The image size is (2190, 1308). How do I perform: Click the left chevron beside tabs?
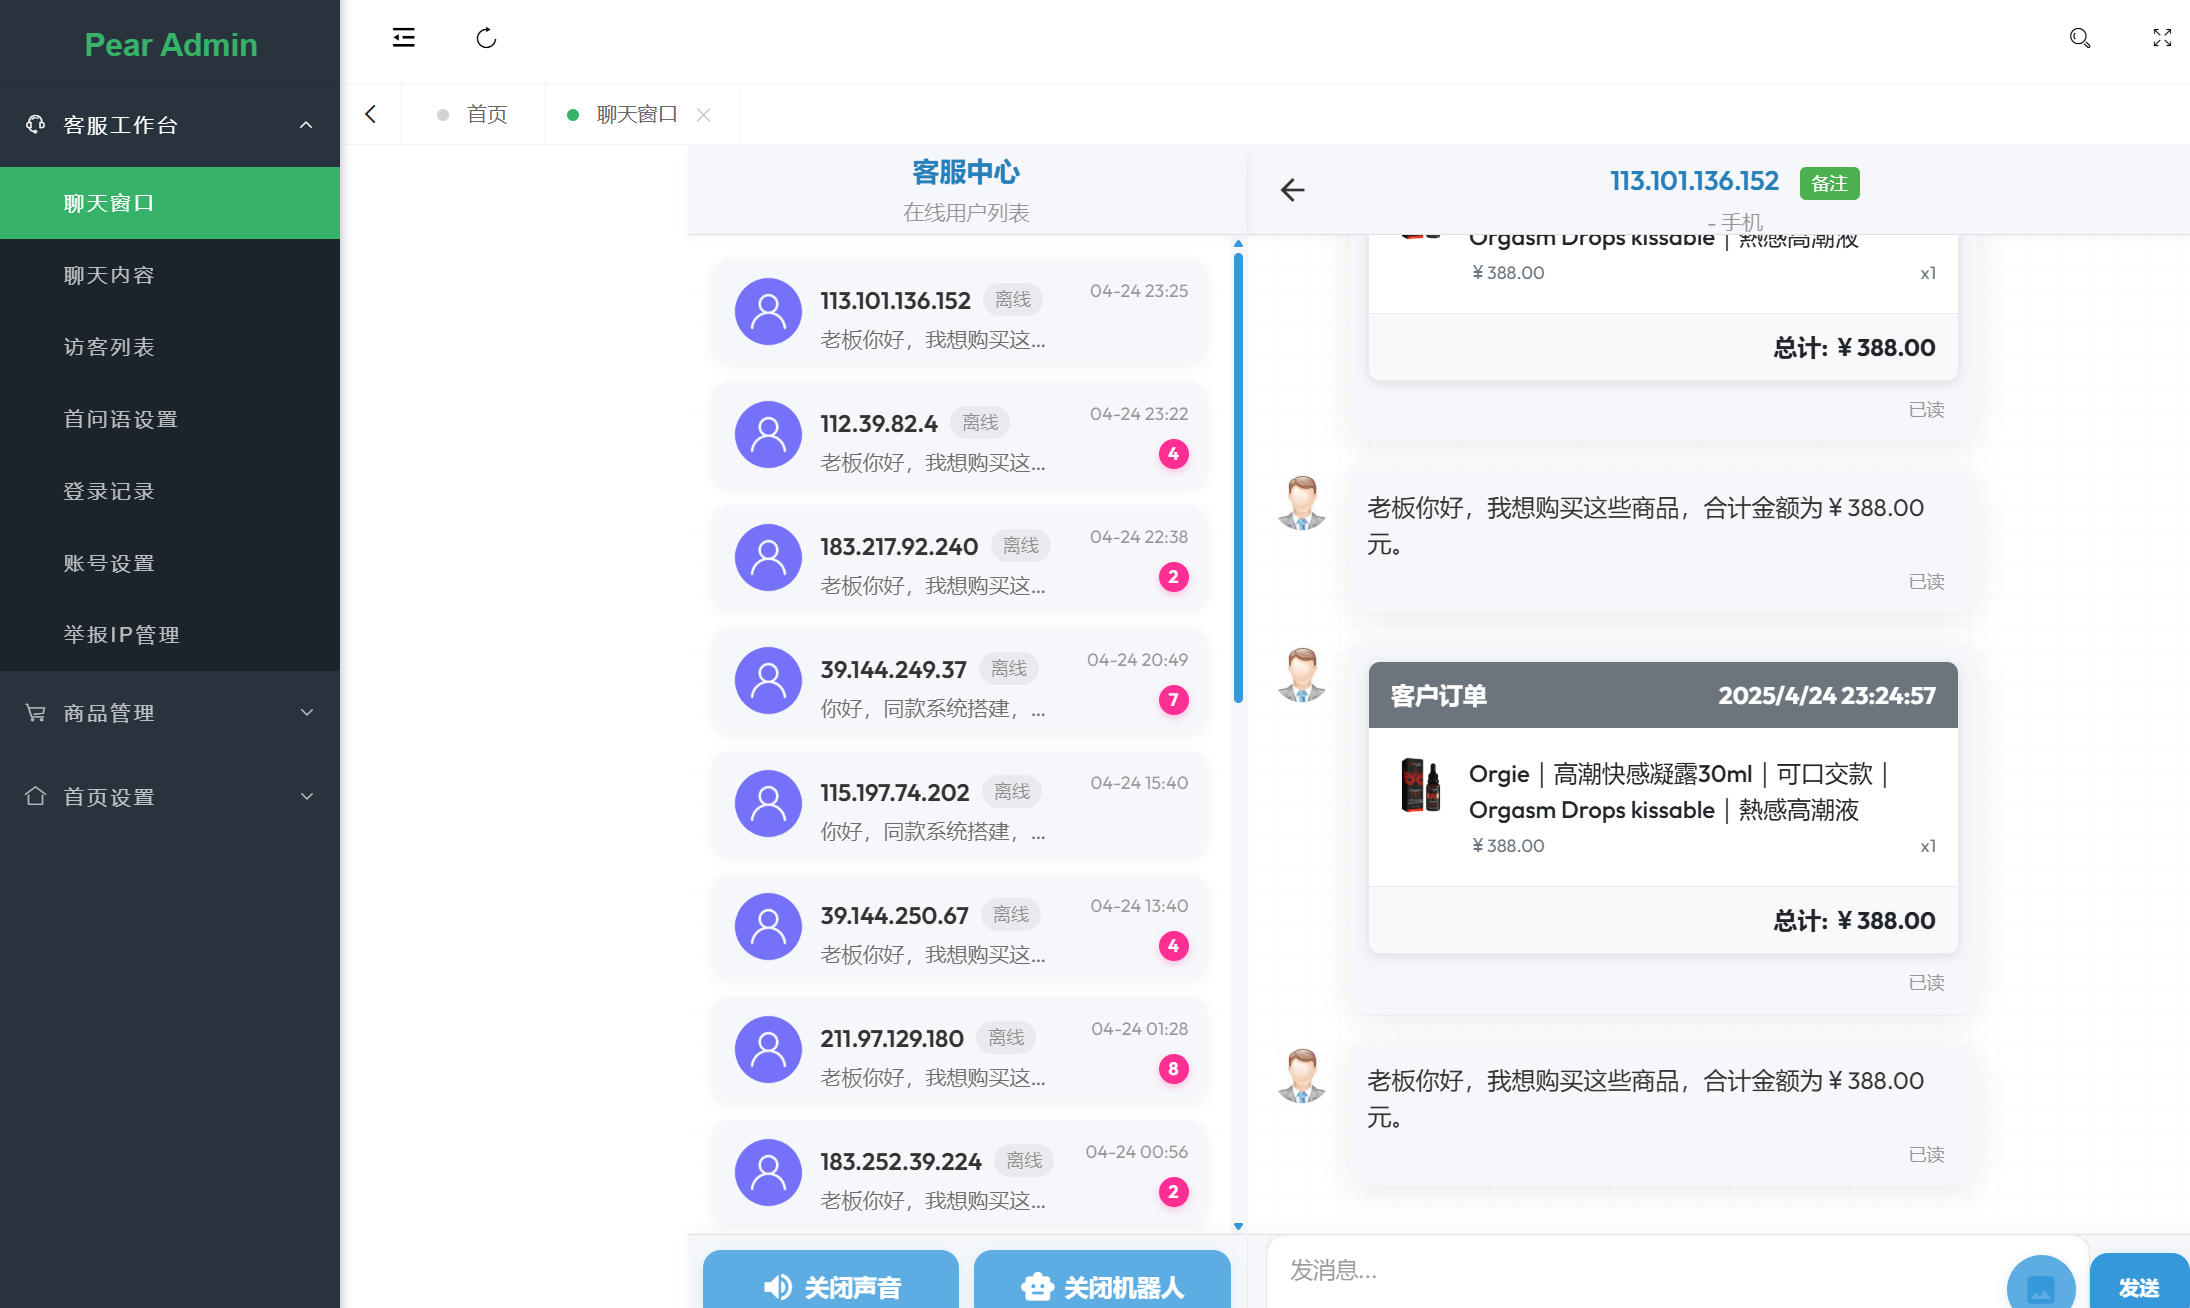(371, 114)
